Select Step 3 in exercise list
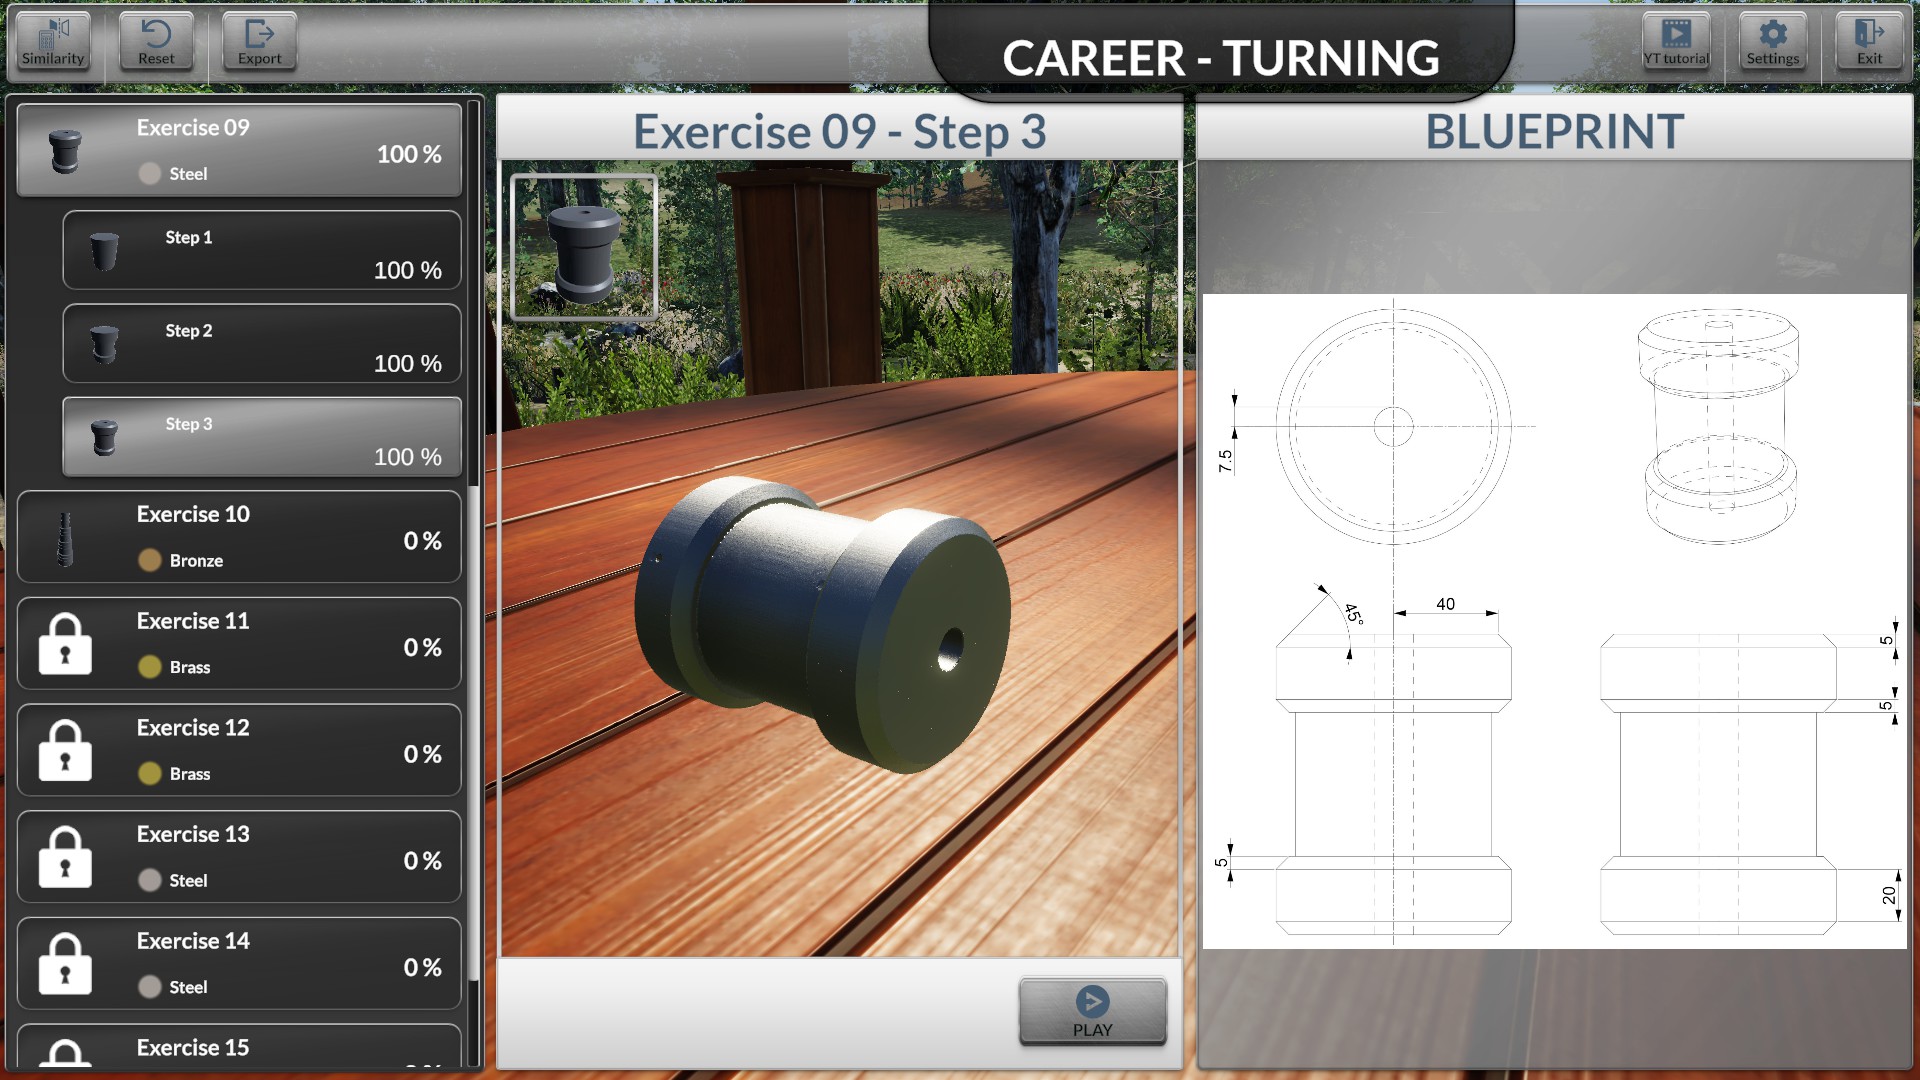 tap(261, 438)
